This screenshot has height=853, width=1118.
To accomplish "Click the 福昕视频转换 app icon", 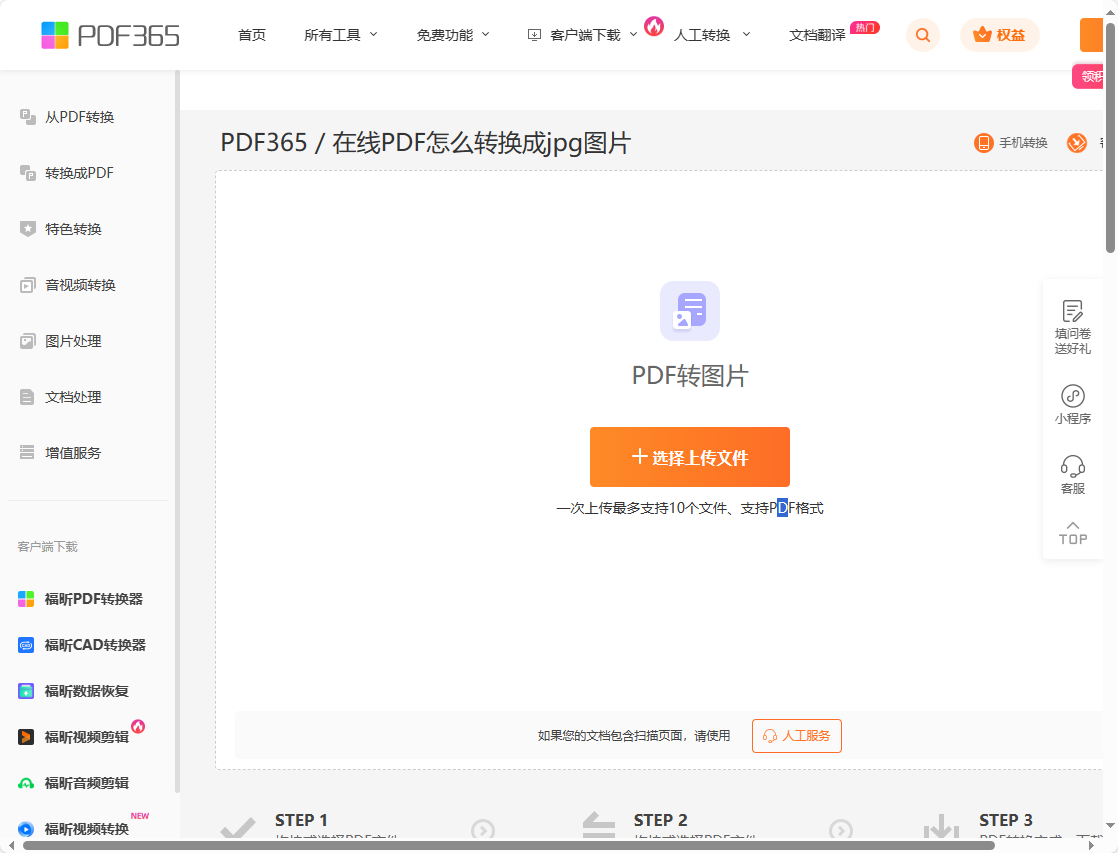I will coord(26,829).
